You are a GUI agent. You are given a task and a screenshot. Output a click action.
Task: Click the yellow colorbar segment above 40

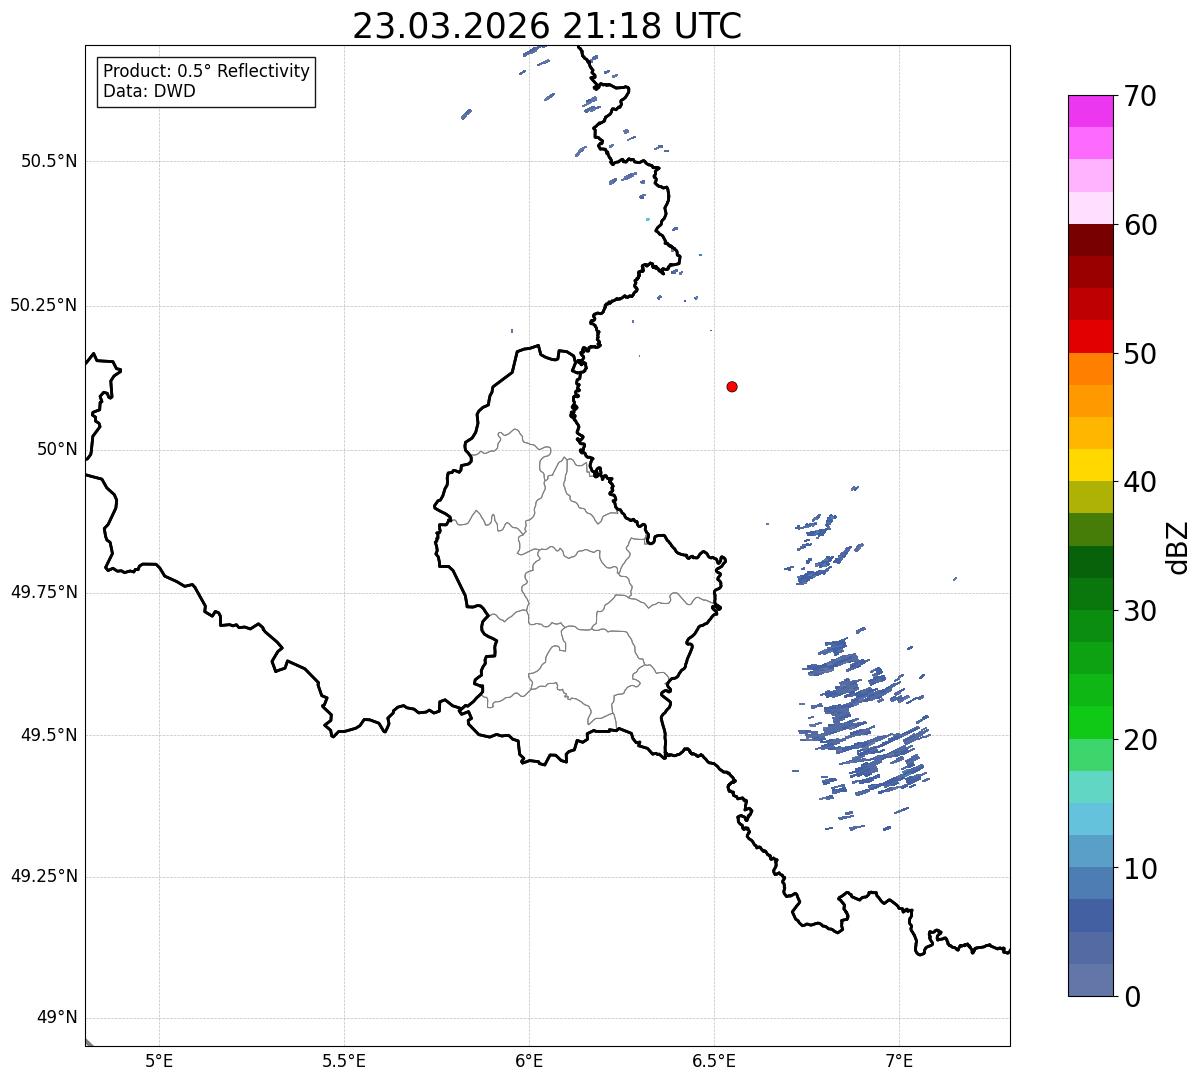1090,465
